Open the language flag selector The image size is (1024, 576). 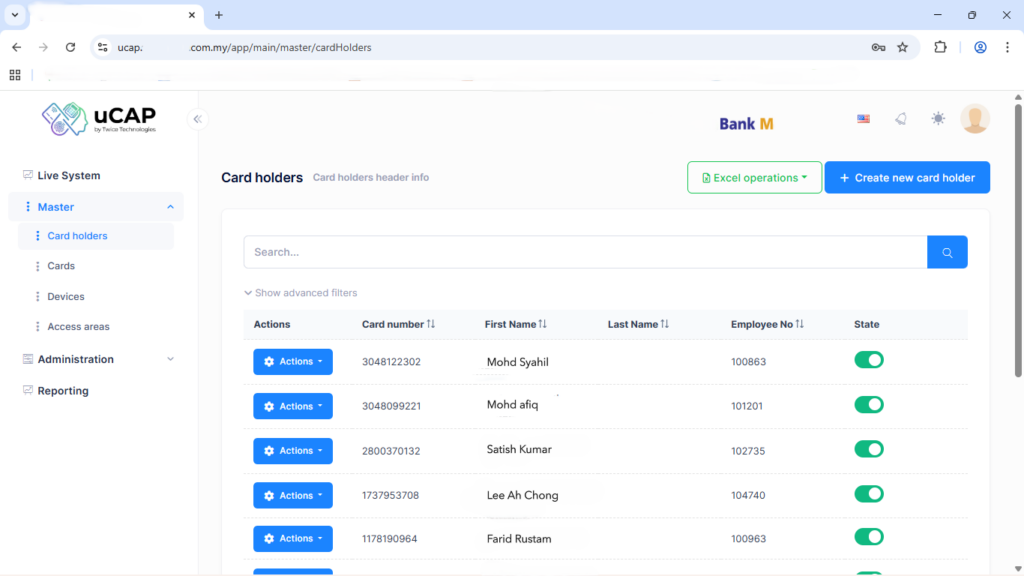863,119
